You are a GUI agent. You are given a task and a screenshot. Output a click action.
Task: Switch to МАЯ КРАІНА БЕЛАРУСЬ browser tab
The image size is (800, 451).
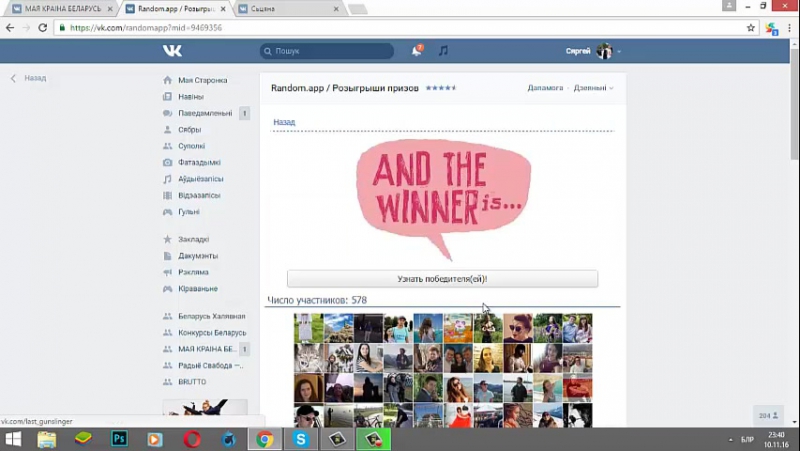click(63, 9)
